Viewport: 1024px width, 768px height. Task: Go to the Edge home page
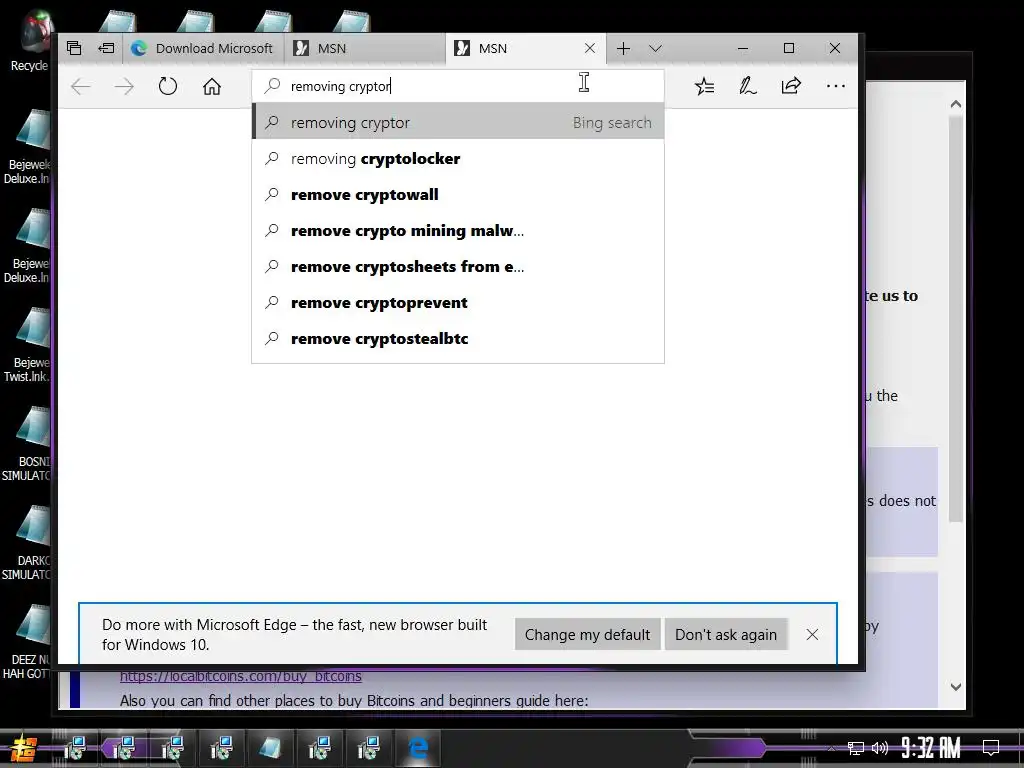(x=212, y=86)
